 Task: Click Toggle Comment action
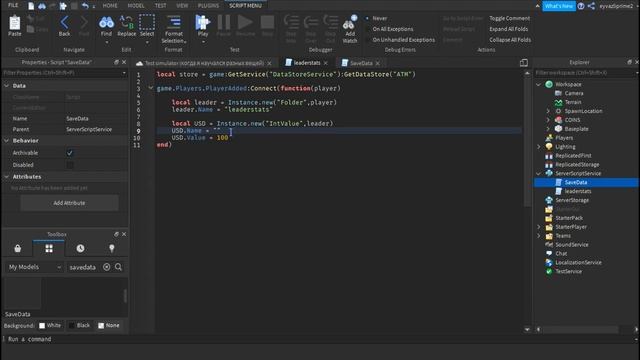click(x=509, y=18)
